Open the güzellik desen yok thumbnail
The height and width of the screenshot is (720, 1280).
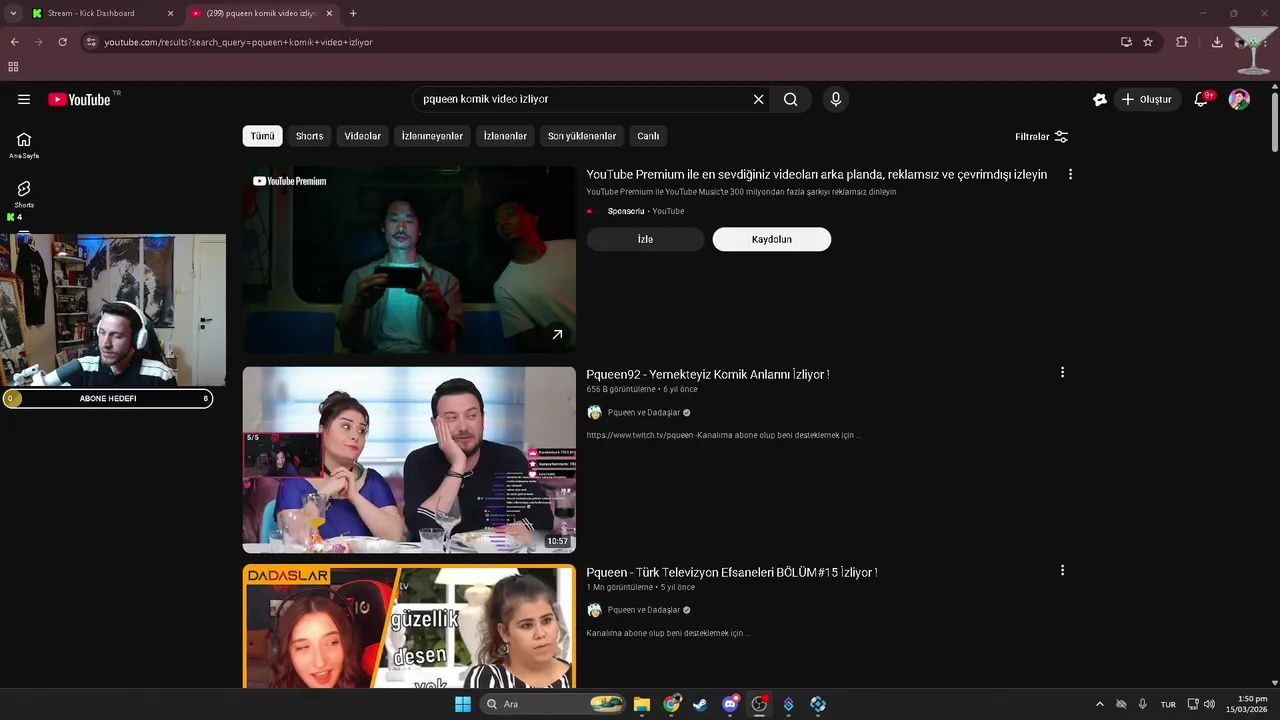click(x=409, y=626)
